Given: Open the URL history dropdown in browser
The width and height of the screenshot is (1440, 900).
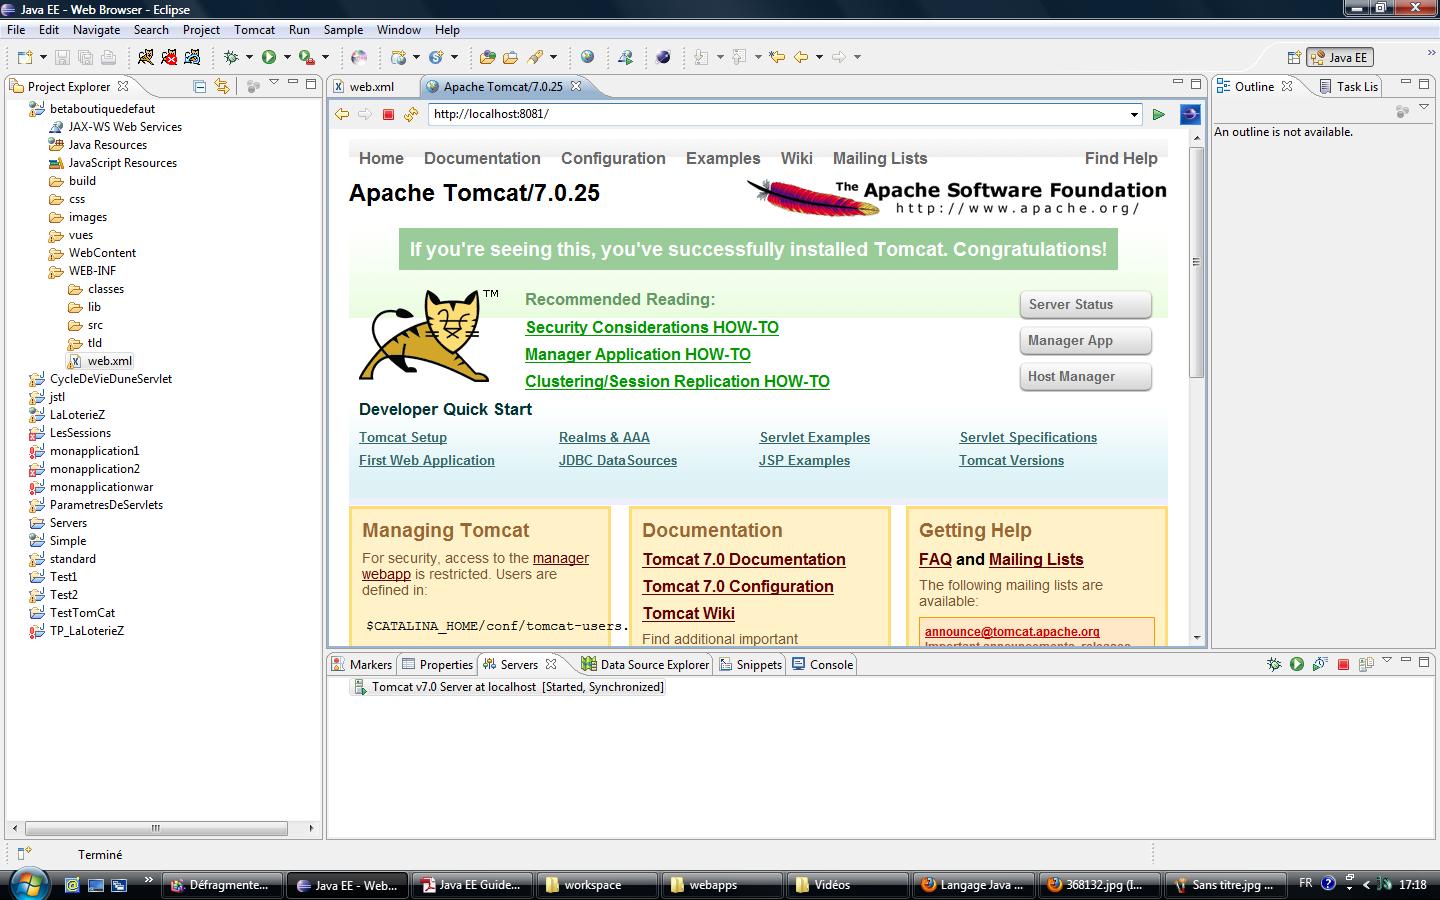Looking at the screenshot, I should [1134, 114].
